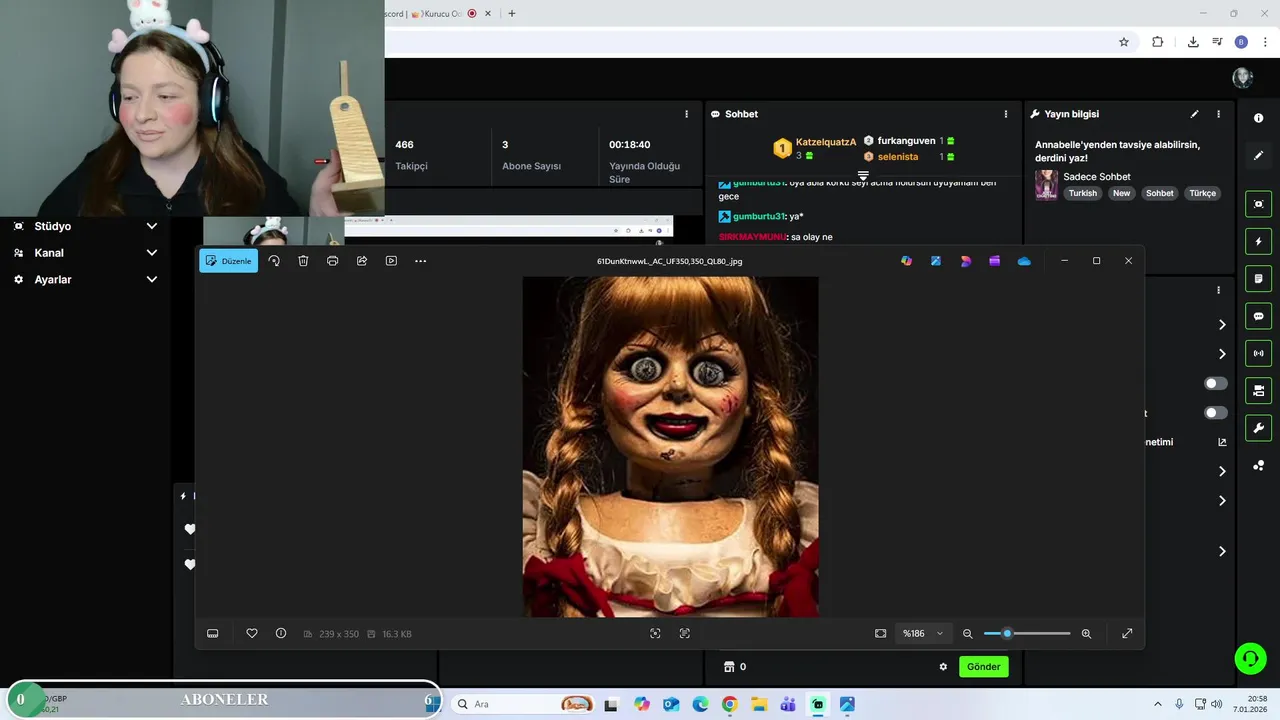Click lightning bolt icon in right sidebar
The image size is (1280, 720).
[1258, 241]
